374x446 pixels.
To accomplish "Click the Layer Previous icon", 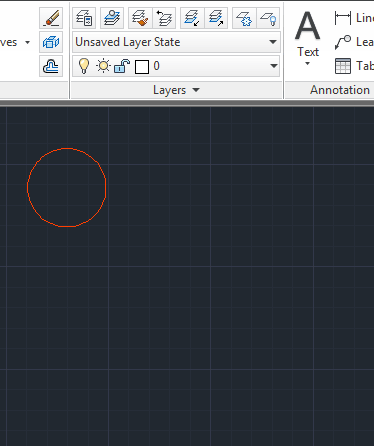I will pos(164,18).
